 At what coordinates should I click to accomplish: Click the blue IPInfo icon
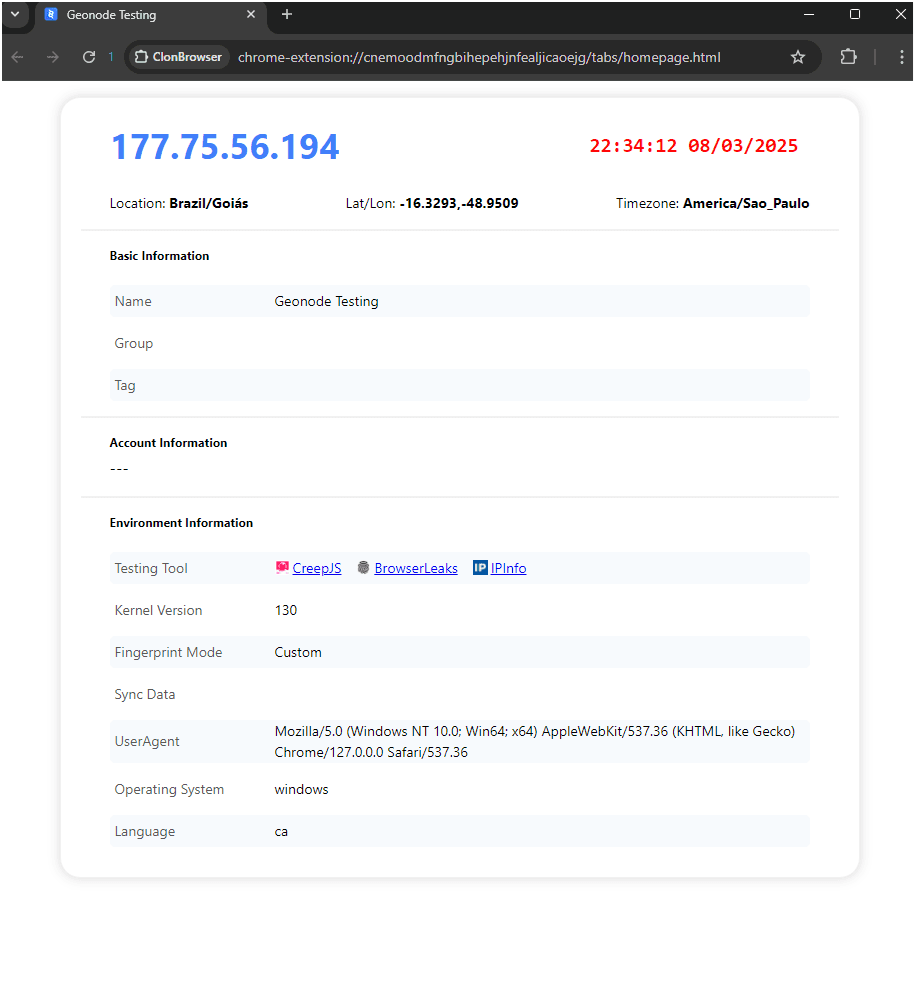(481, 567)
